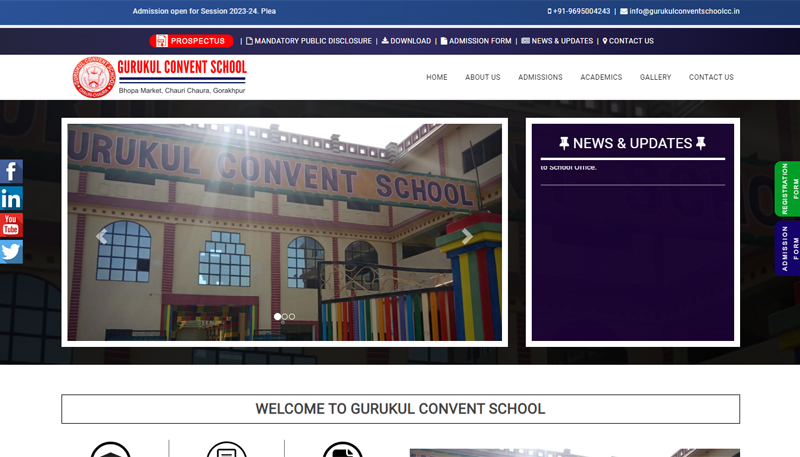Image resolution: width=800 pixels, height=457 pixels.
Task: Click the previous slide arrow
Action: coord(101,236)
